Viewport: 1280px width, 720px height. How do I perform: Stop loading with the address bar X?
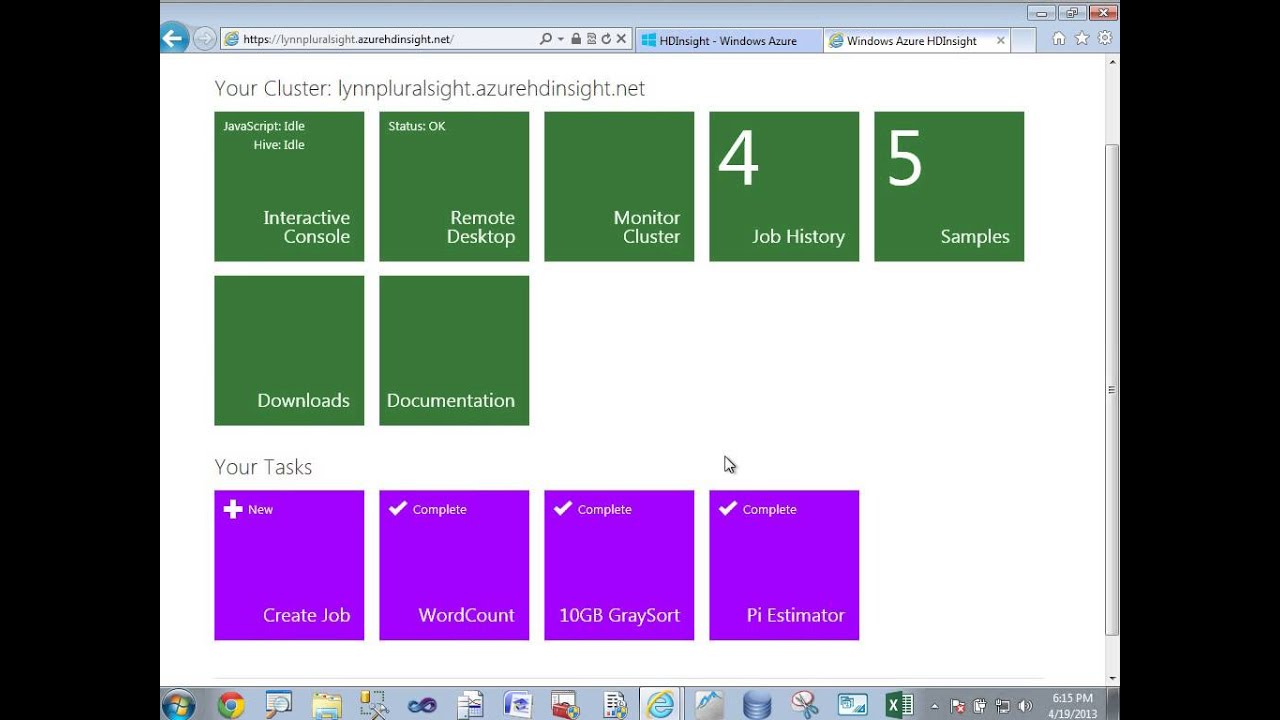point(621,39)
